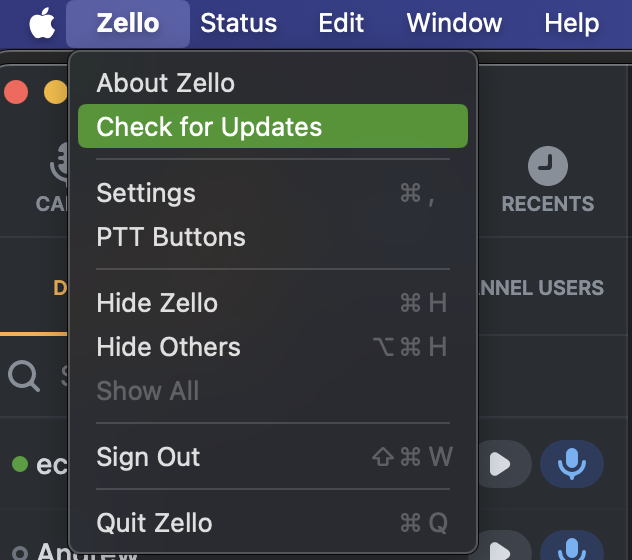Image resolution: width=632 pixels, height=560 pixels.
Task: Click the search magnifier icon
Action: click(24, 376)
